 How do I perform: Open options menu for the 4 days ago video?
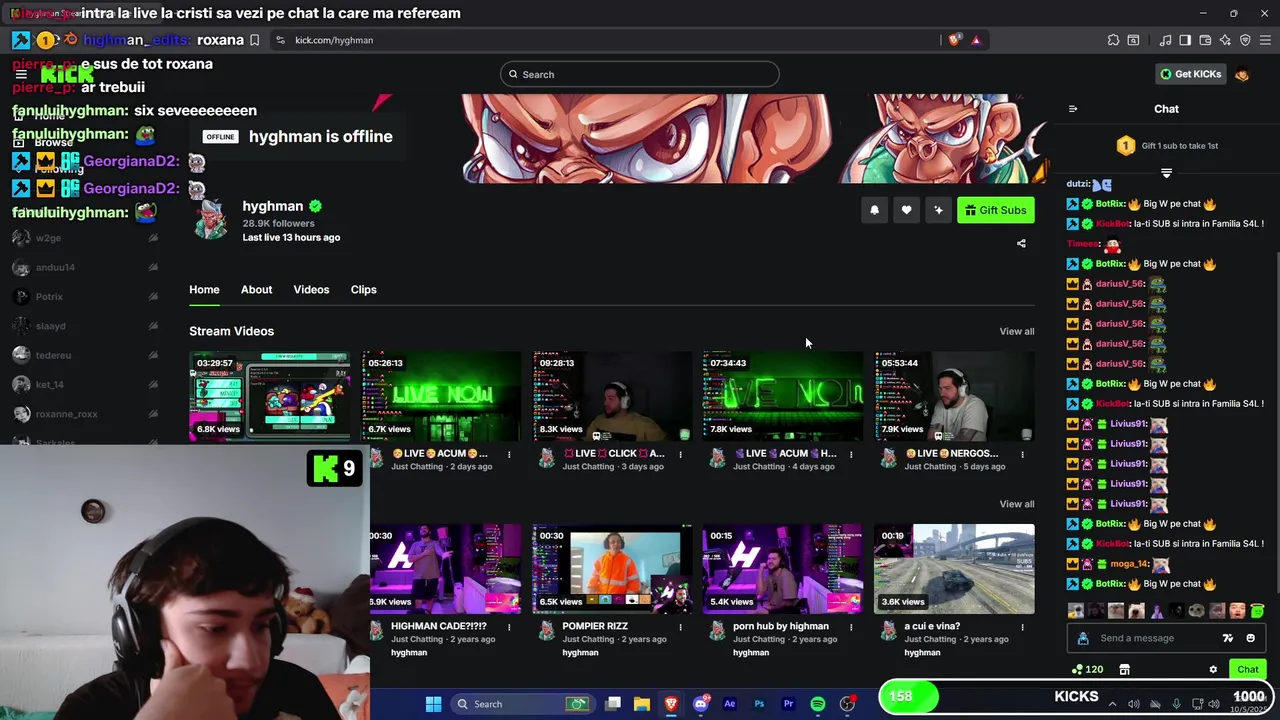851,455
